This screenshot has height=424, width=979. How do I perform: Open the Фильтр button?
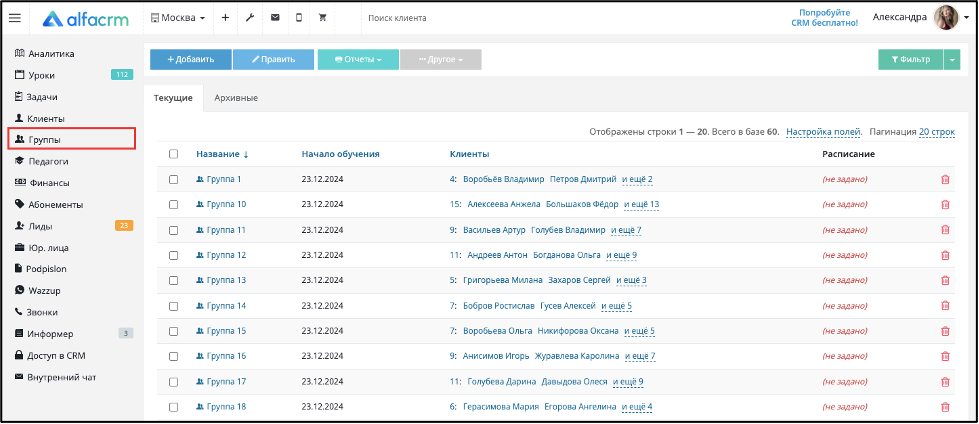pyautogui.click(x=910, y=59)
